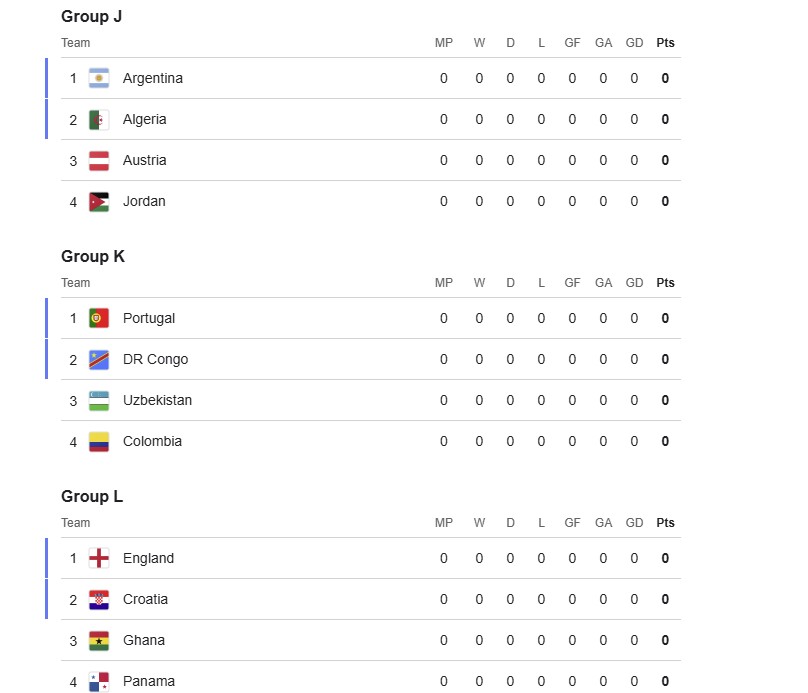This screenshot has width=808, height=693.
Task: Click the MP column header in Group J
Action: click(x=444, y=42)
